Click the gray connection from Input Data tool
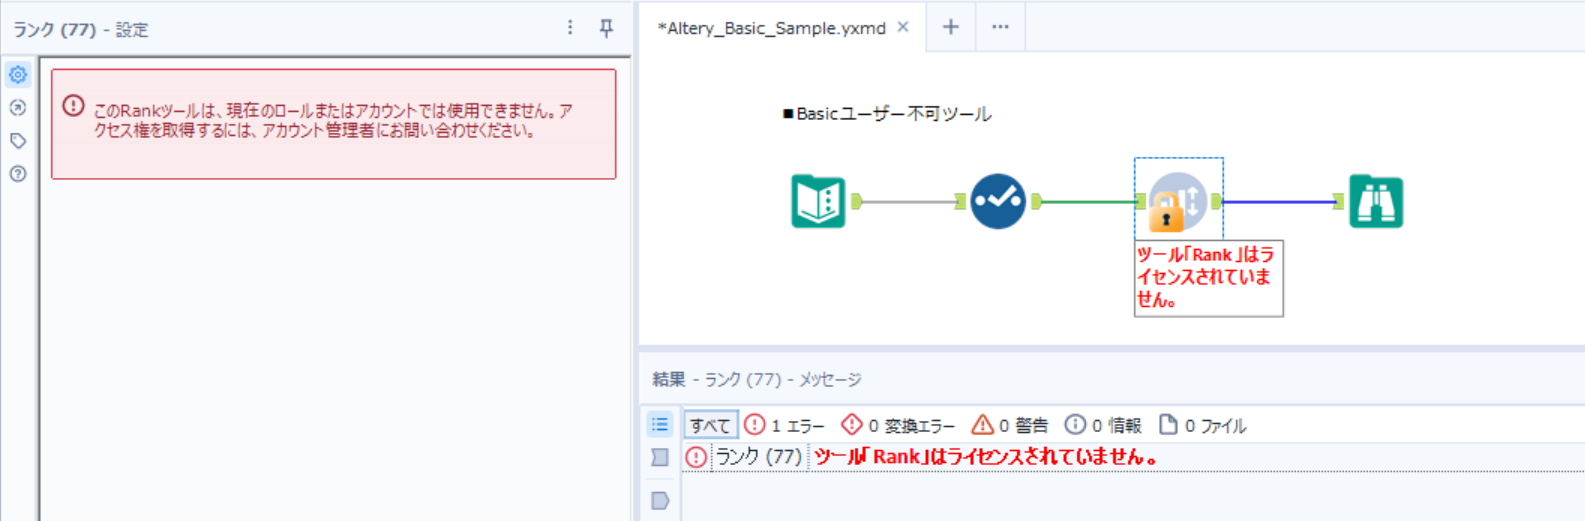 coord(908,201)
